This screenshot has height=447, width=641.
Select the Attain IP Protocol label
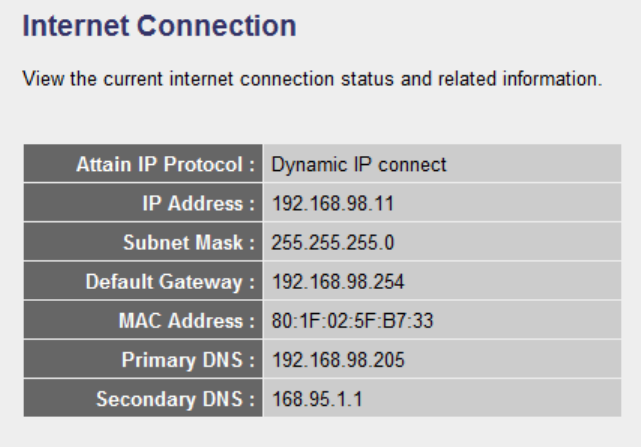[143, 163]
